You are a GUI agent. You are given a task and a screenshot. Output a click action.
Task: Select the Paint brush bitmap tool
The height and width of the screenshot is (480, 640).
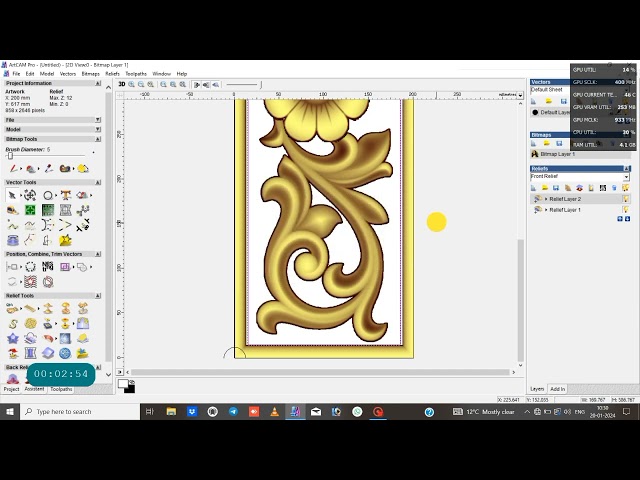(14, 168)
